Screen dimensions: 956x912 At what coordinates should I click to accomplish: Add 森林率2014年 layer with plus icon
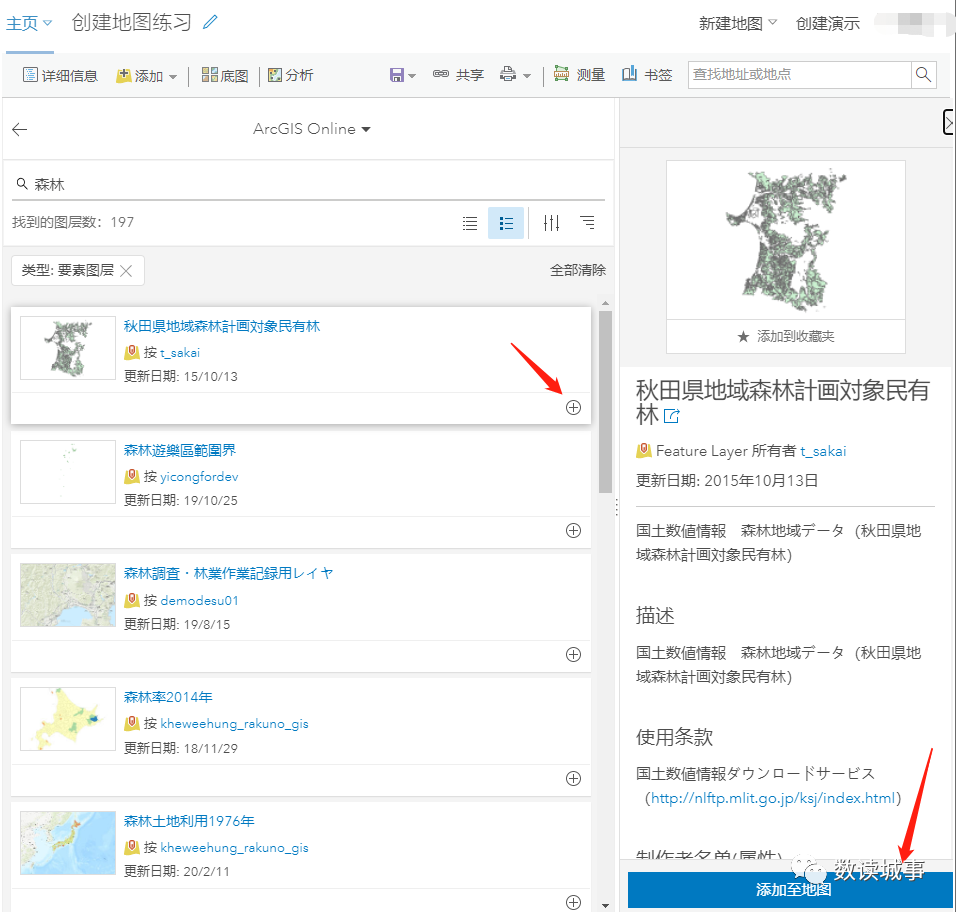pyautogui.click(x=573, y=778)
